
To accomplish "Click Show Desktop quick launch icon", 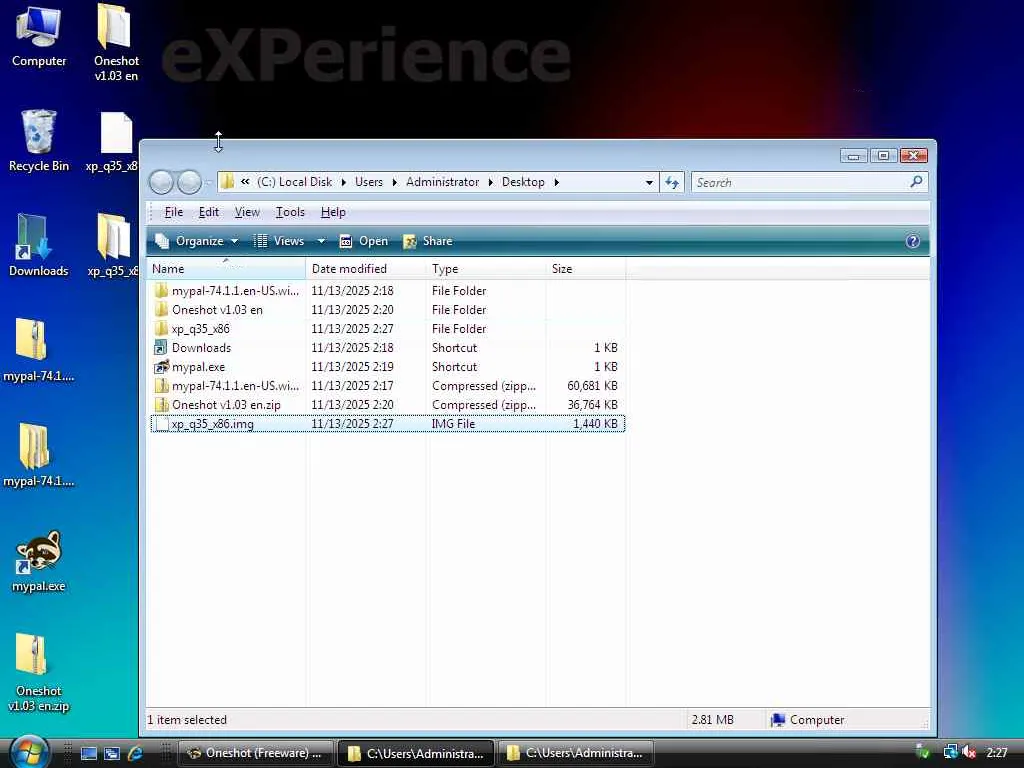I will (x=89, y=753).
